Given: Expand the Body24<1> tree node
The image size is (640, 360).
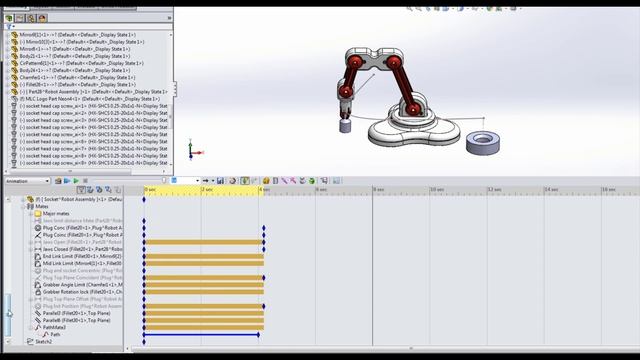Looking at the screenshot, I should 7,70.
